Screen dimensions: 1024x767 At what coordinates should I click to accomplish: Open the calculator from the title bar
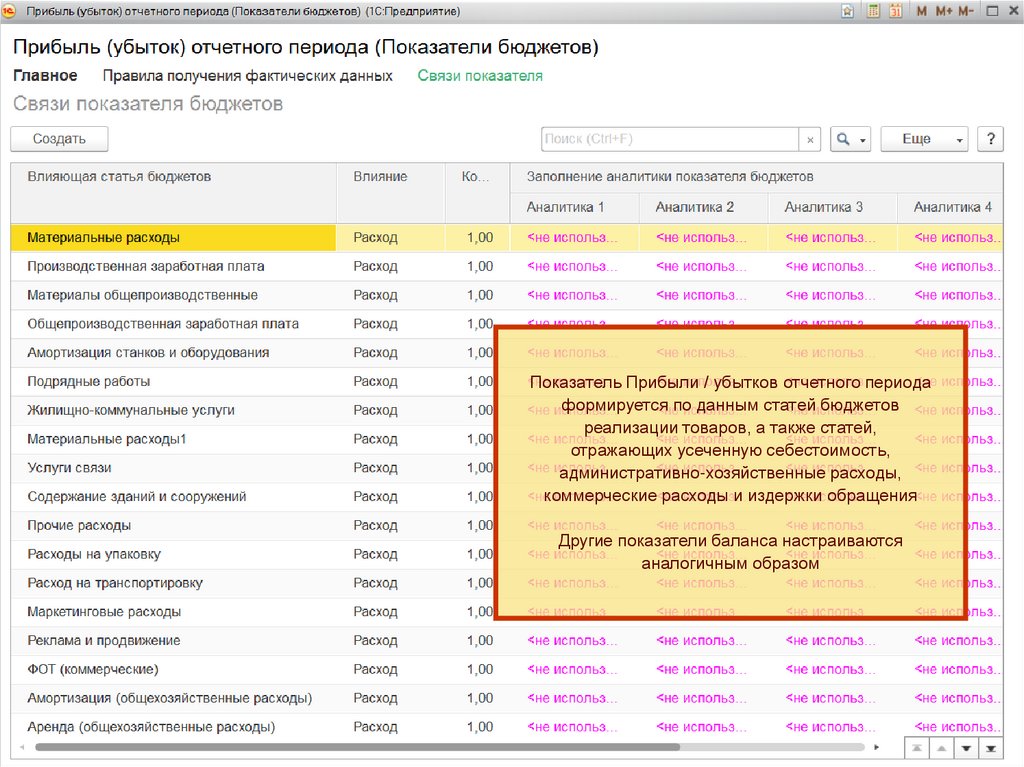point(873,11)
